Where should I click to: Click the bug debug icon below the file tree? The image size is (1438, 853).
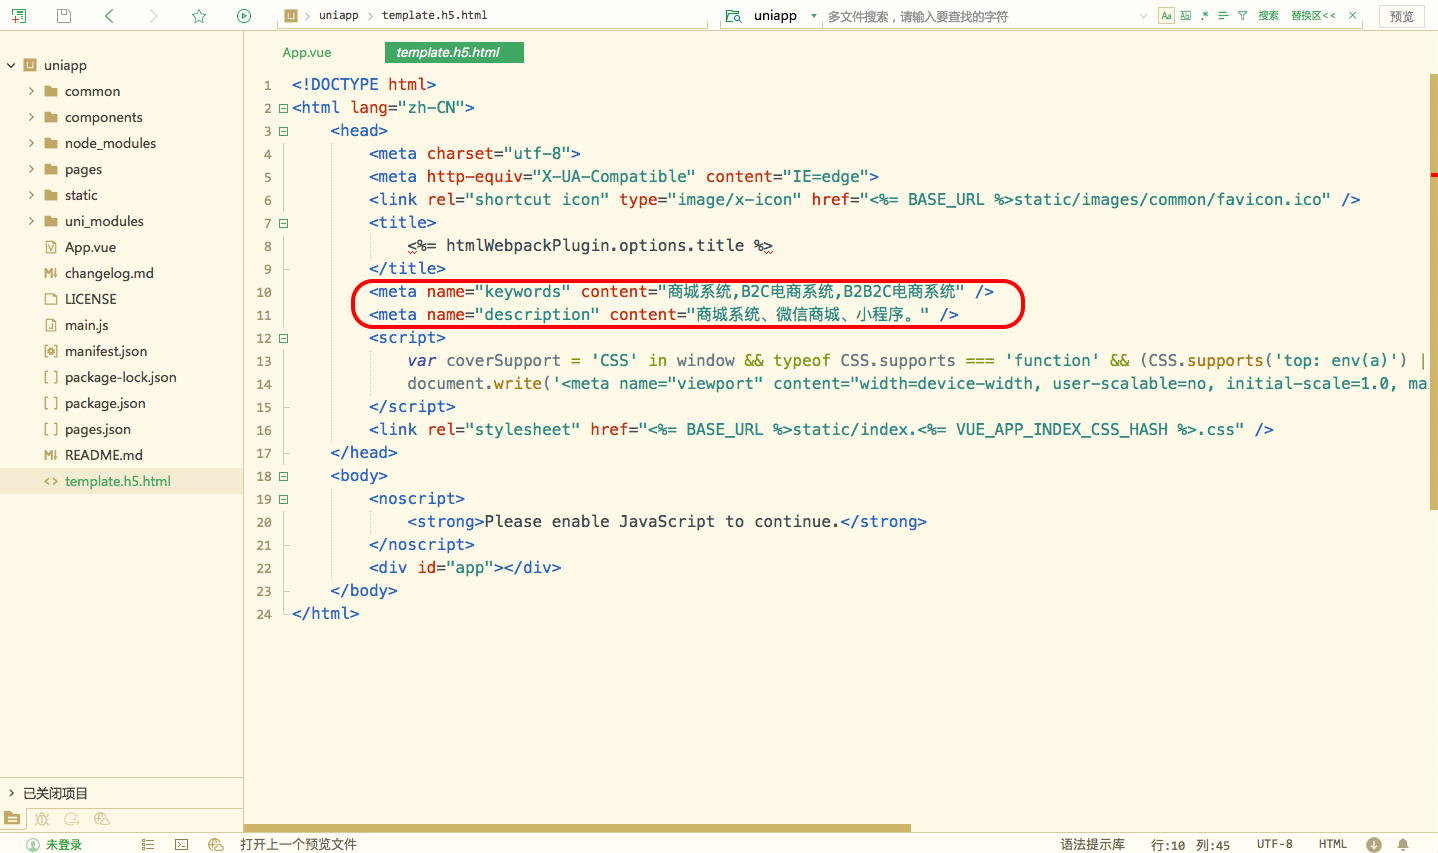[x=42, y=819]
